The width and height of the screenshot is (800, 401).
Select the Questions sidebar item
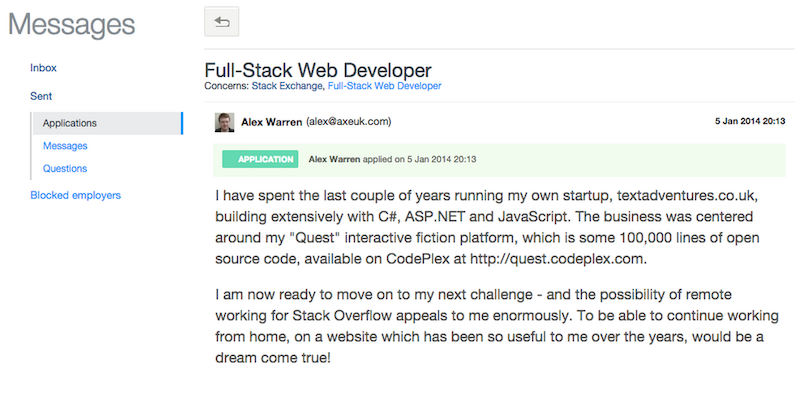[65, 168]
